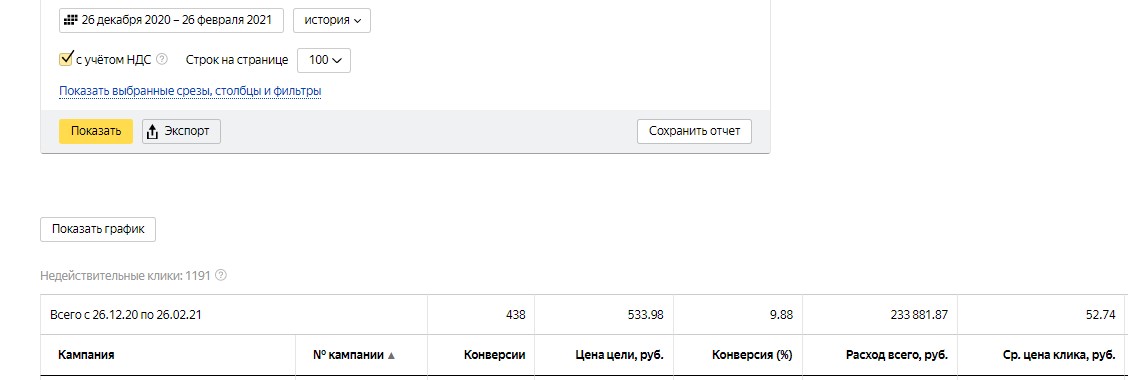The width and height of the screenshot is (1128, 380).
Task: Click the Сохранить отчет button
Action: point(694,132)
